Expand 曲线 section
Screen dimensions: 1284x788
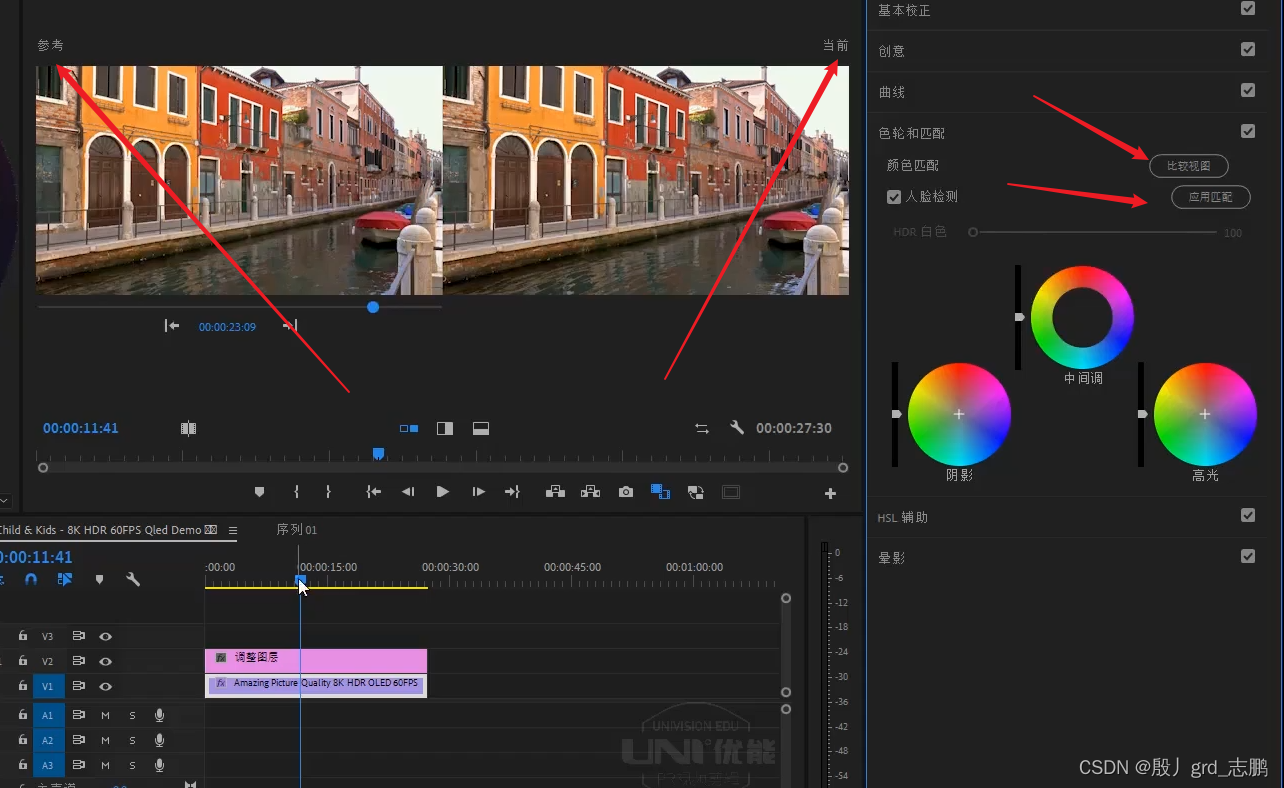pos(892,92)
